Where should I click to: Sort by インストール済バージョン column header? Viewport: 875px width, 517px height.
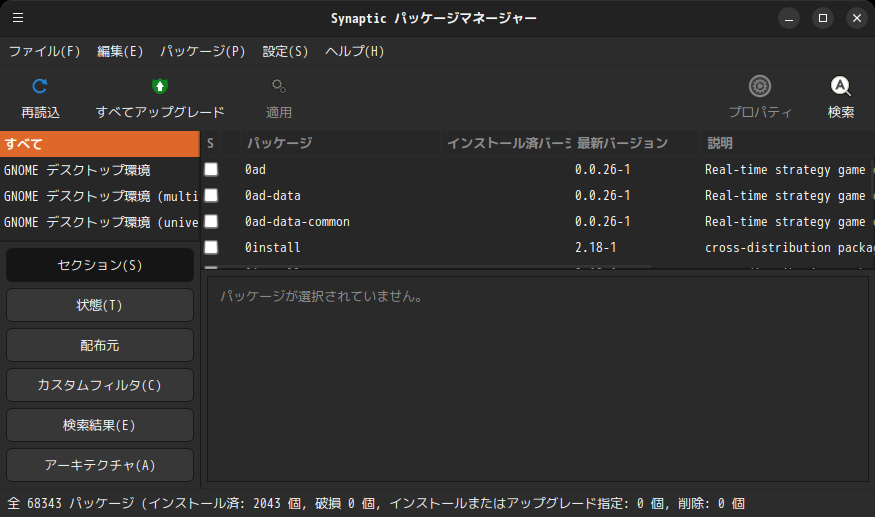506,143
